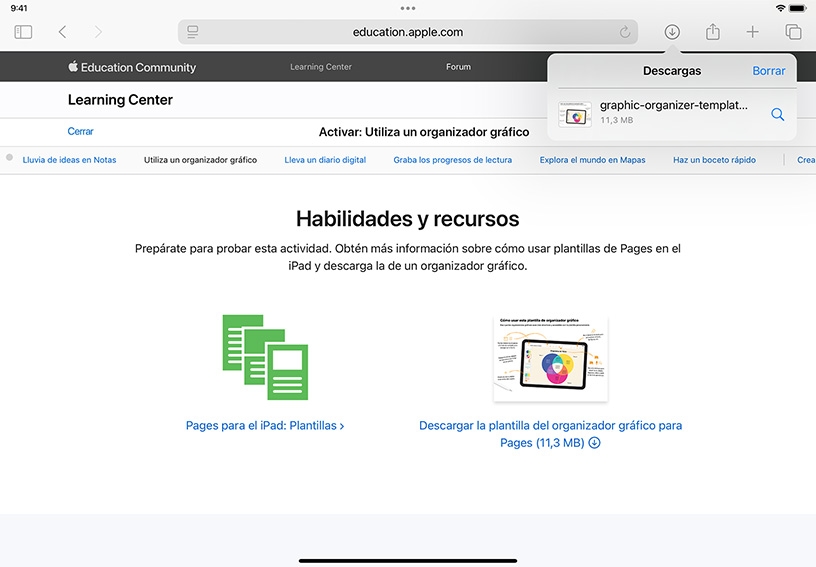Open the Learning Center nav item
816x567 pixels.
click(x=321, y=67)
